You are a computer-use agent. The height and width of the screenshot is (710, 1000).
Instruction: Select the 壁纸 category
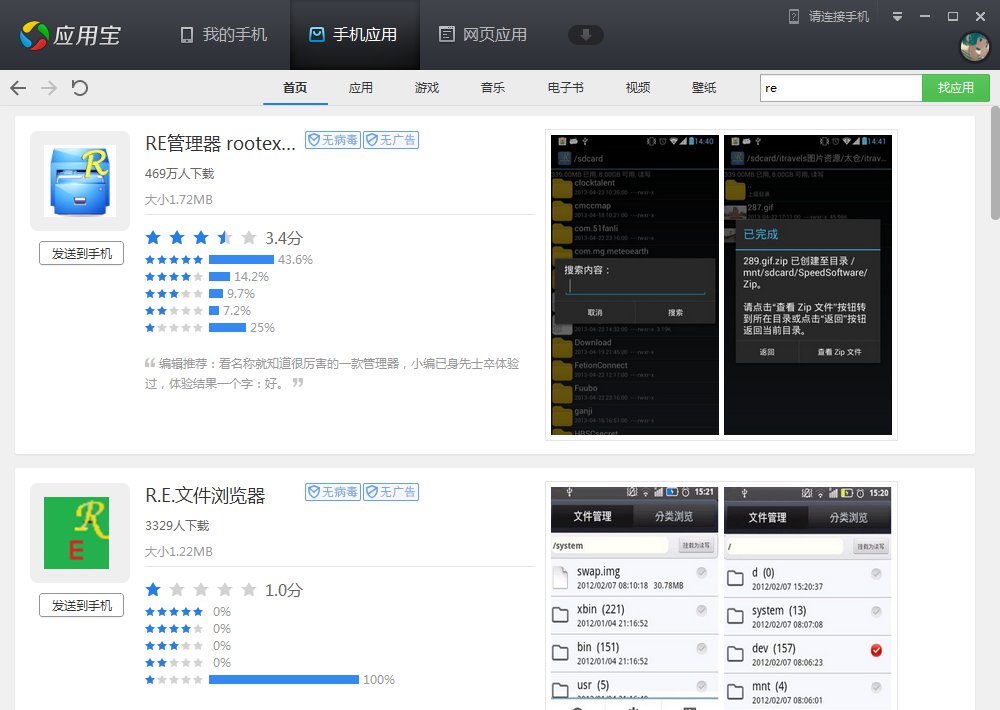click(704, 87)
